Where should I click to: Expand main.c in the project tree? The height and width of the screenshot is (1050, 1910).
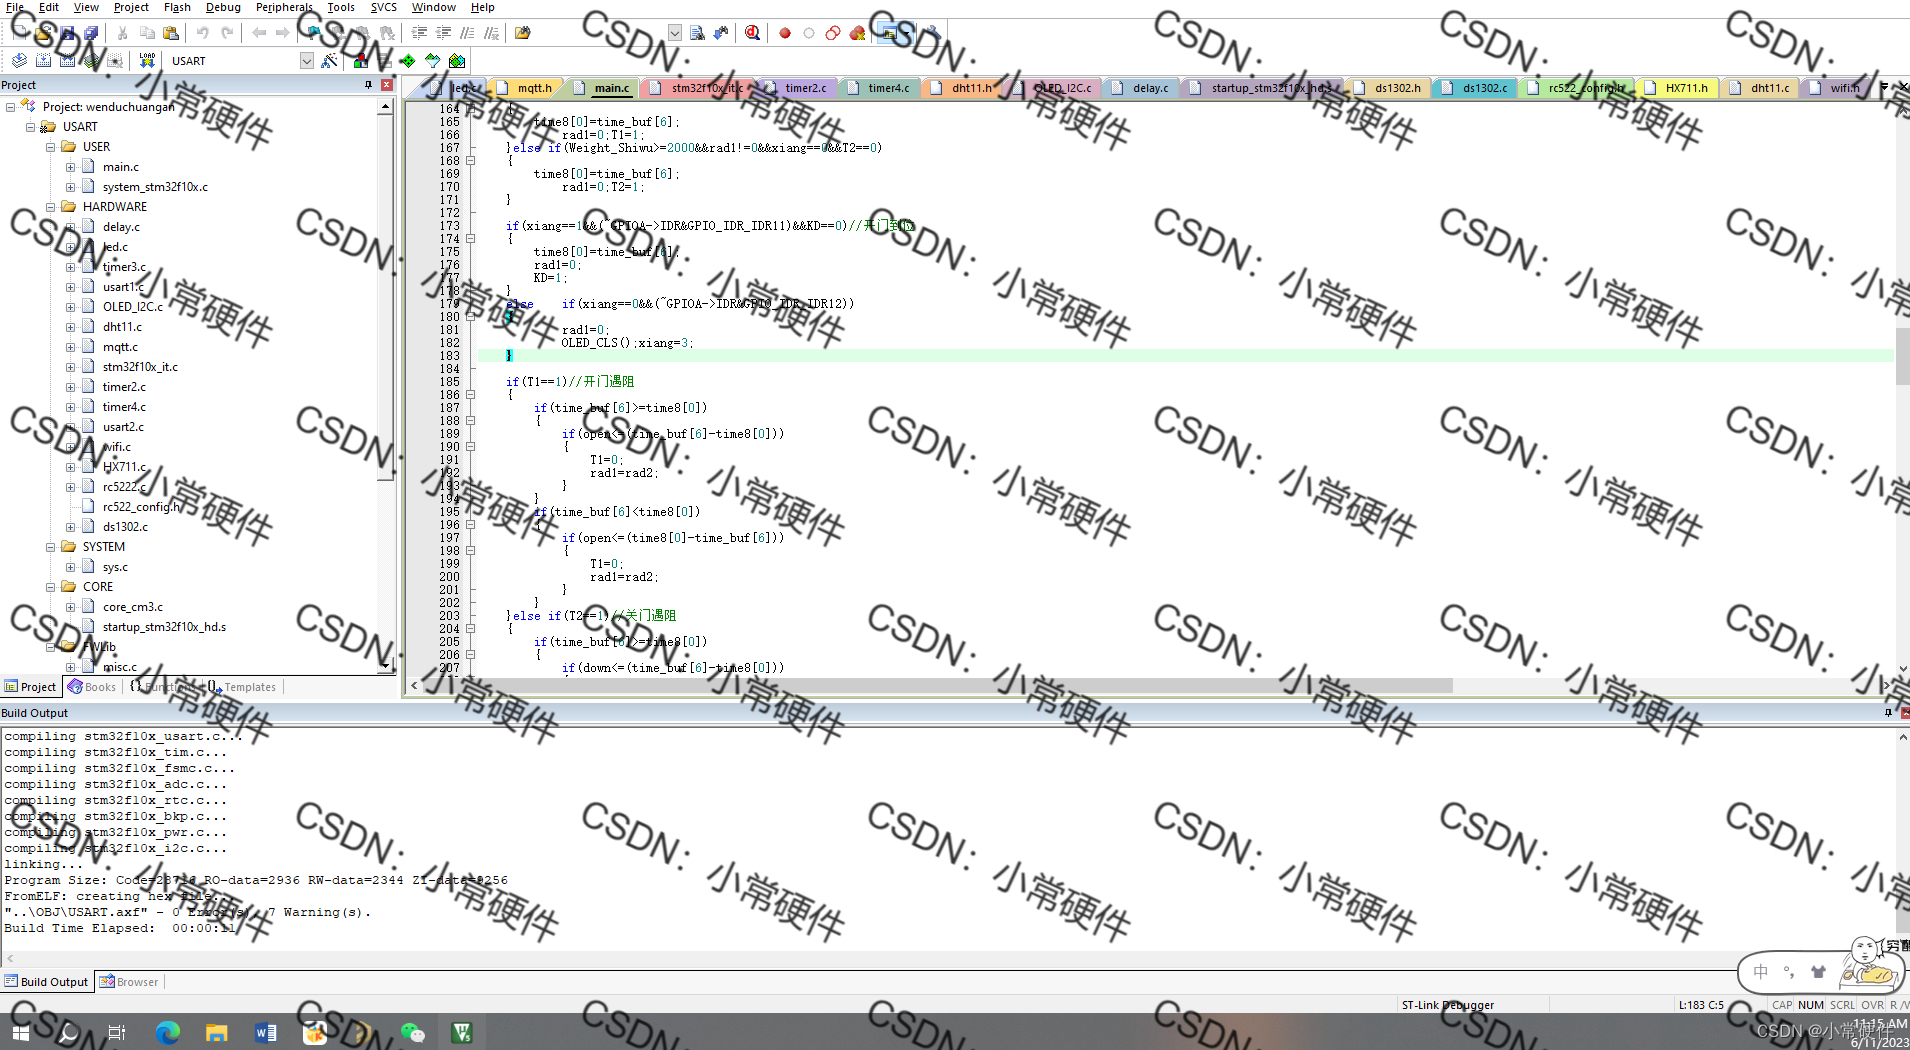[x=70, y=166]
